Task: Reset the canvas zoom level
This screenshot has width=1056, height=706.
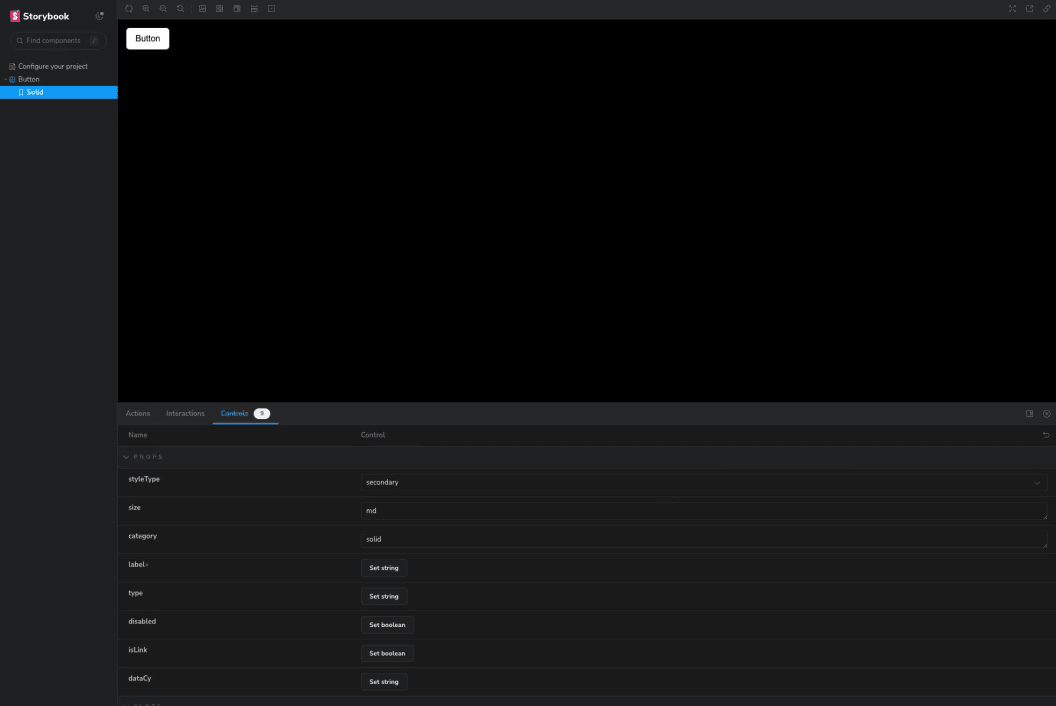Action: click(180, 9)
